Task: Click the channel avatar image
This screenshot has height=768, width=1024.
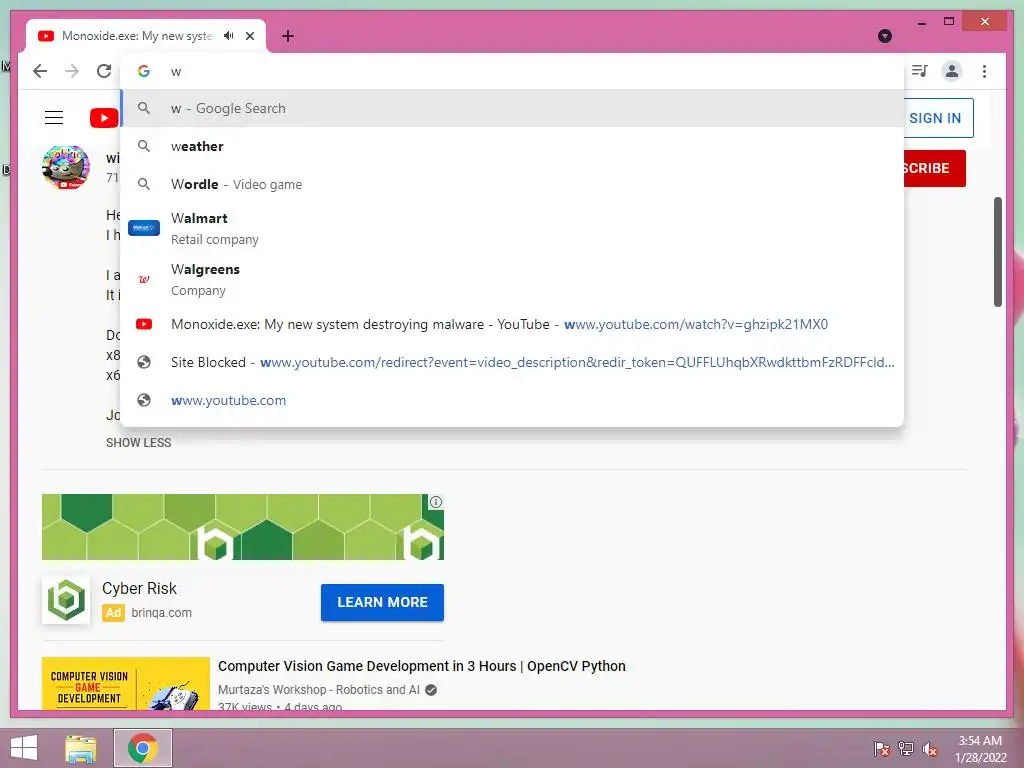Action: click(x=65, y=168)
